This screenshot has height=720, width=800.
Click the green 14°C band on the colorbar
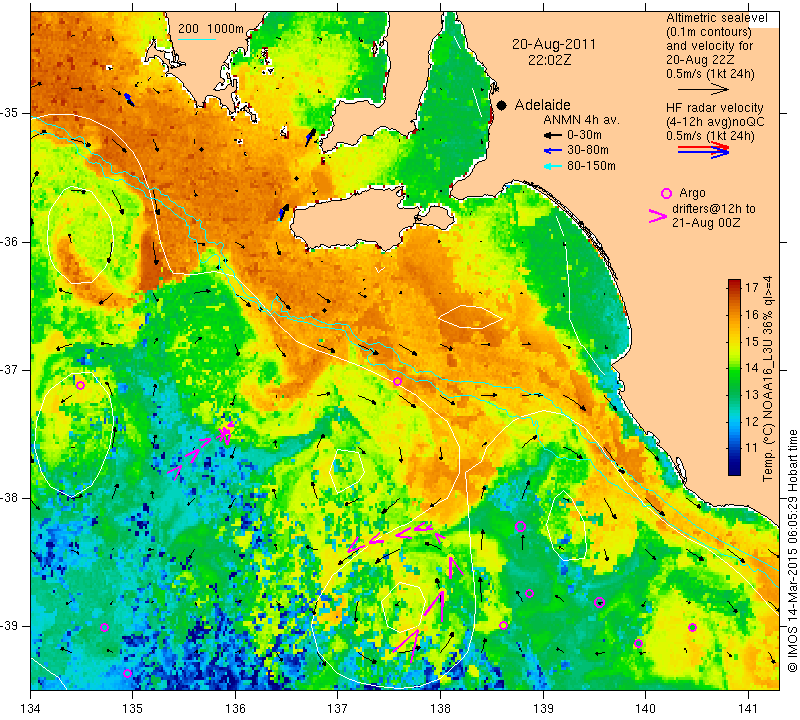tap(734, 367)
